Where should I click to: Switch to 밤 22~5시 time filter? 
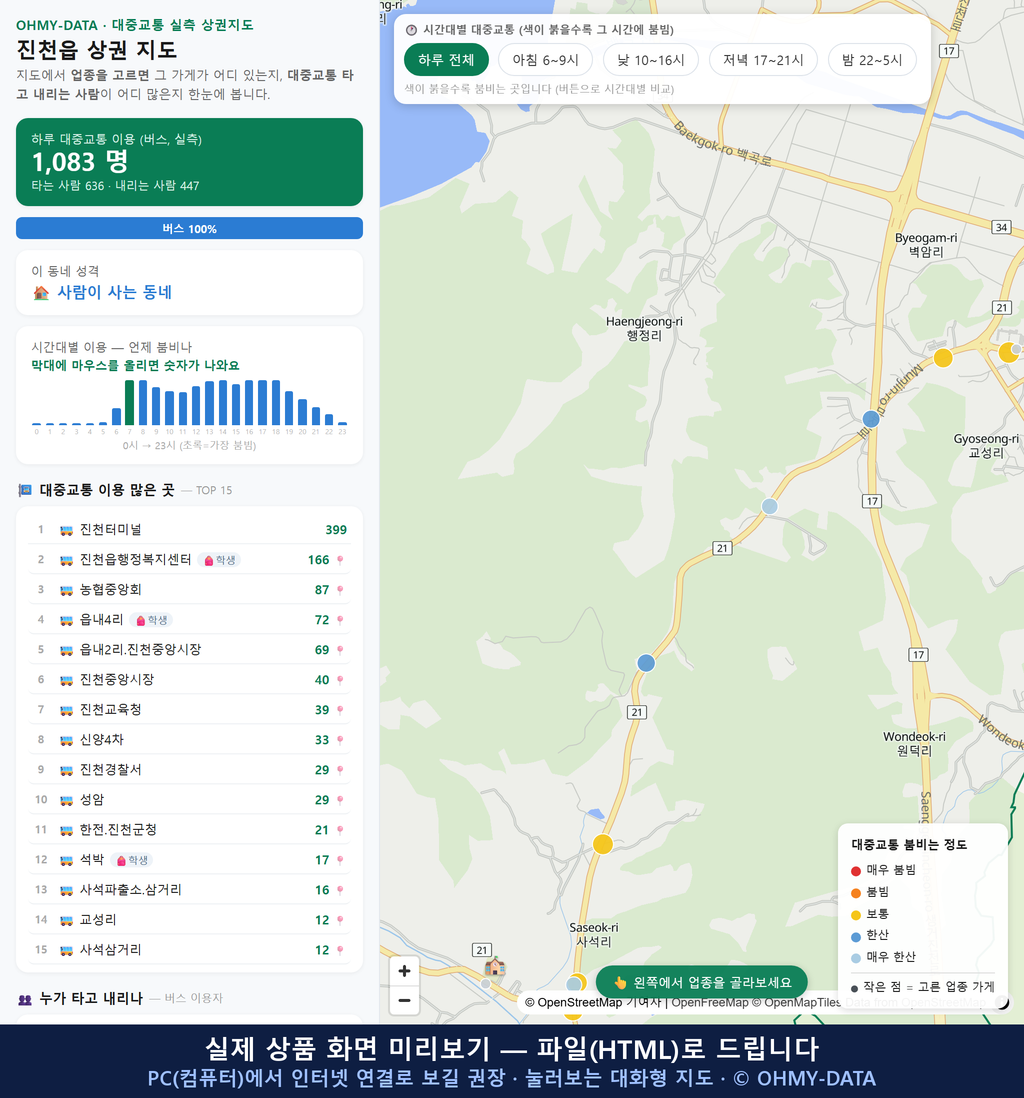tap(872, 60)
